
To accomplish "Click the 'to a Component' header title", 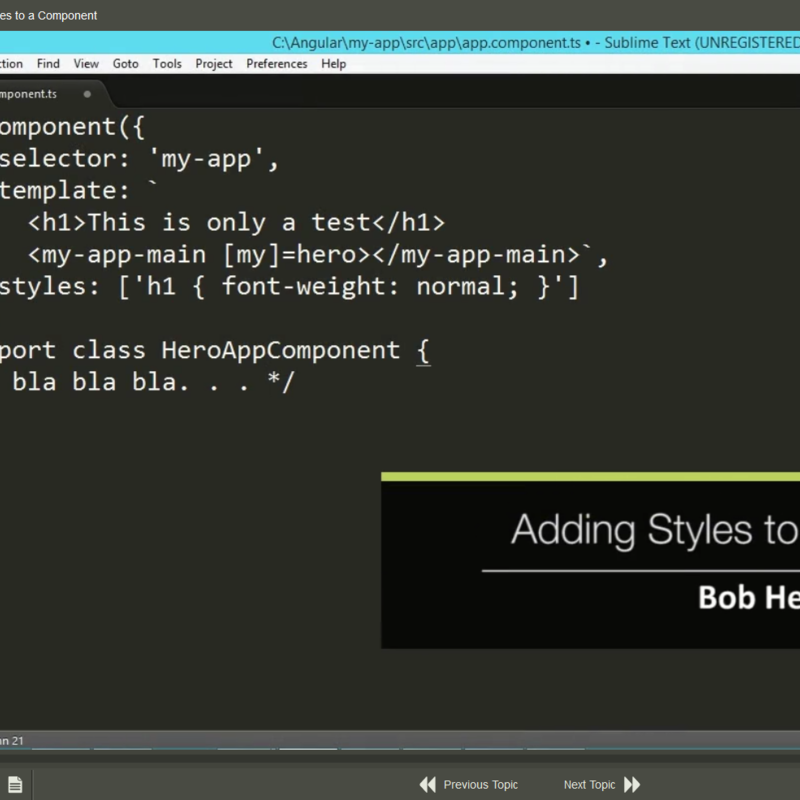I will pyautogui.click(x=48, y=16).
